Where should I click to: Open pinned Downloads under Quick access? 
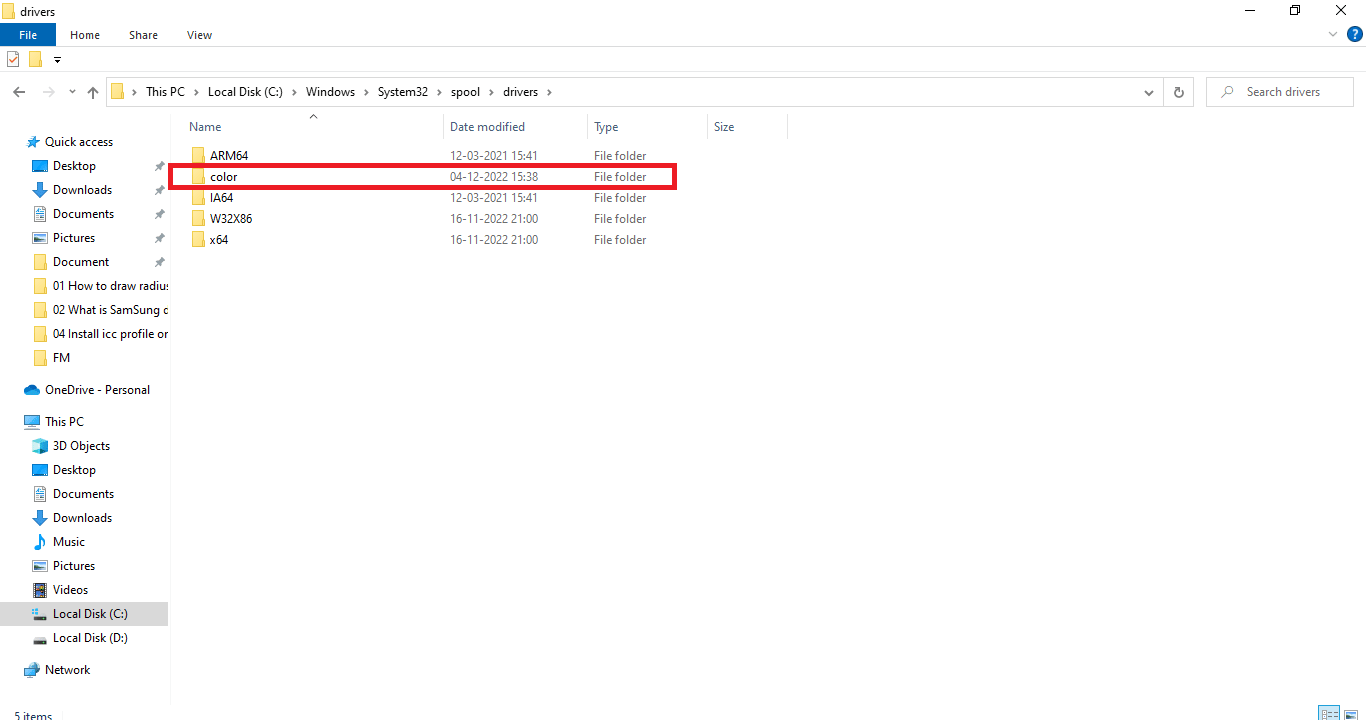click(x=82, y=190)
